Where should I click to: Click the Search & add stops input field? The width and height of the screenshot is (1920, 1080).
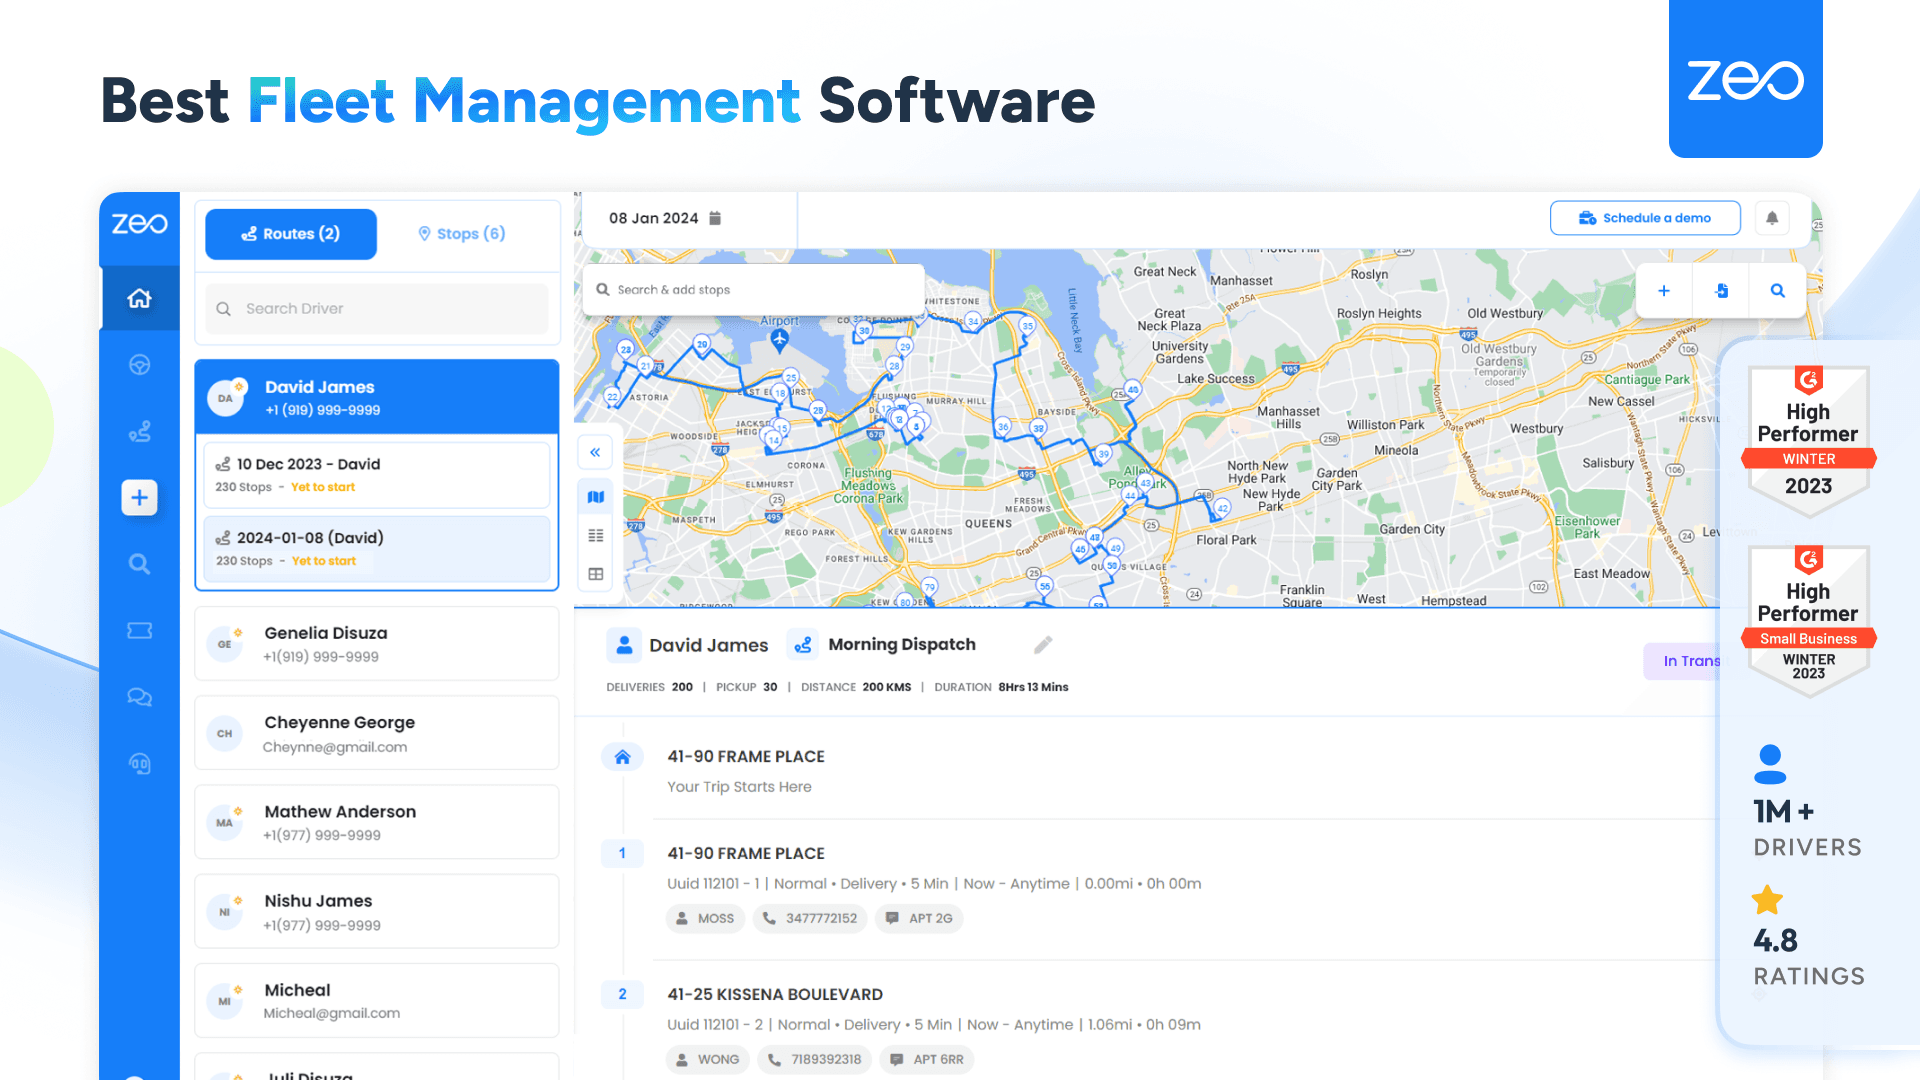(753, 289)
